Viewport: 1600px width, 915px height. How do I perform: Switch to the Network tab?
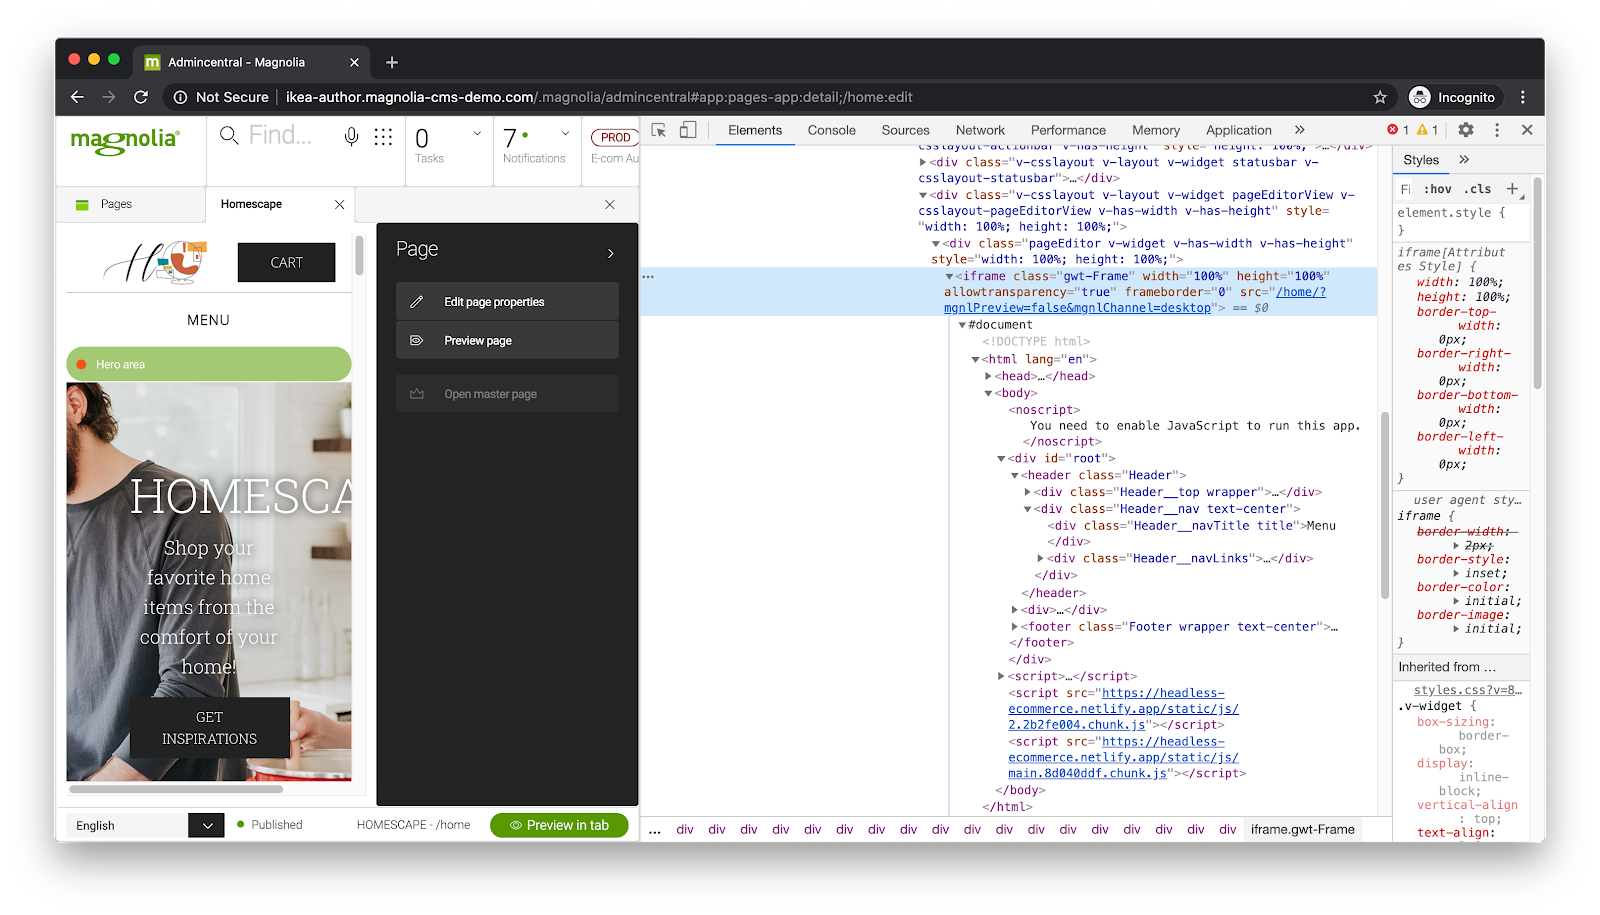pos(980,130)
